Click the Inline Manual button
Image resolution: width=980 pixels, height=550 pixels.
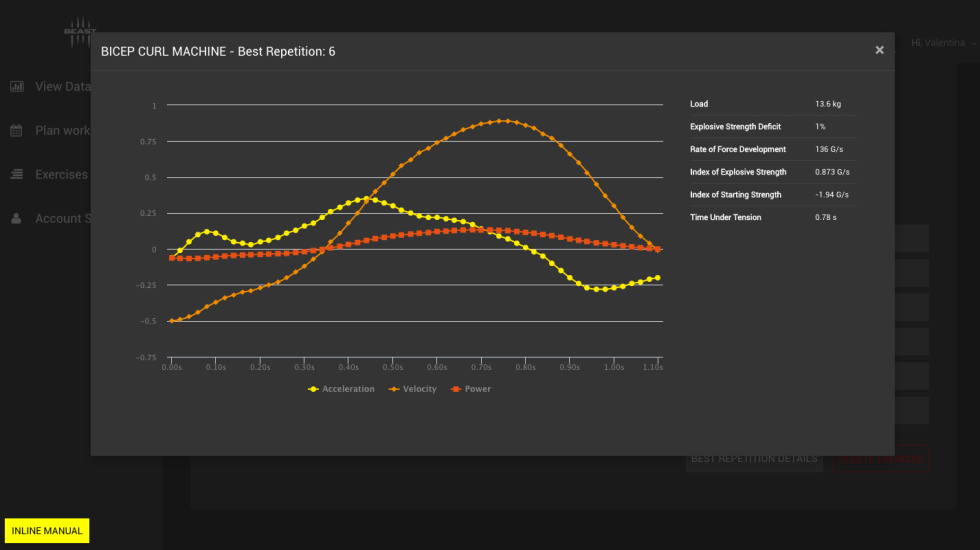[47, 531]
